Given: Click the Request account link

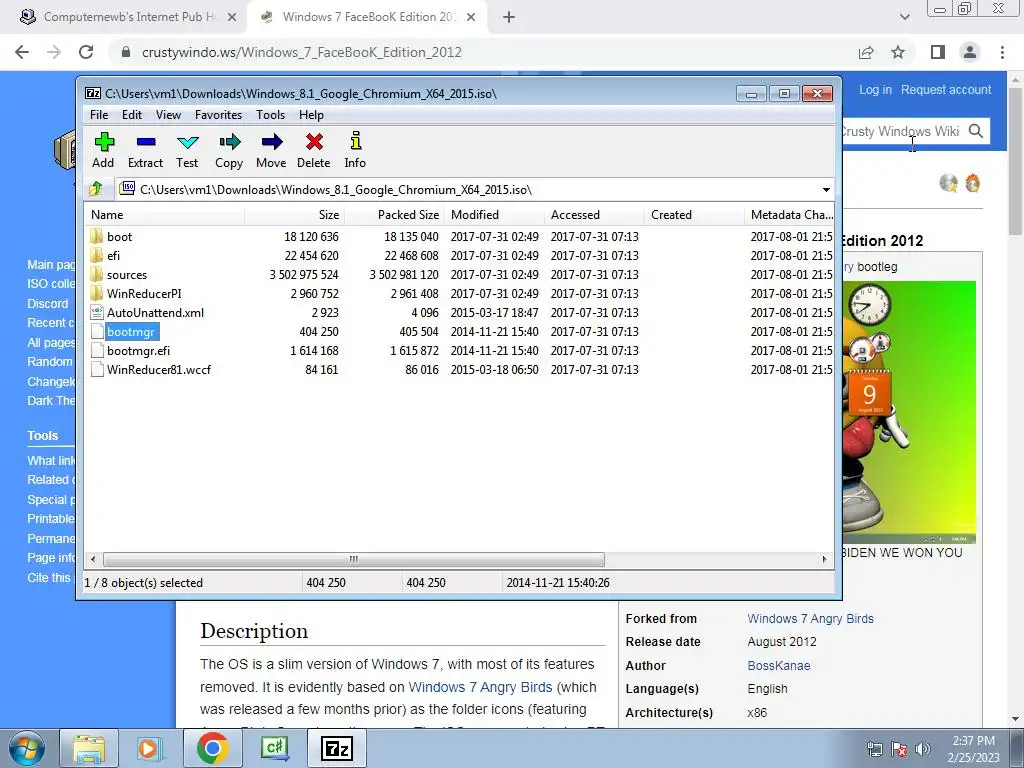Looking at the screenshot, I should coord(946,90).
